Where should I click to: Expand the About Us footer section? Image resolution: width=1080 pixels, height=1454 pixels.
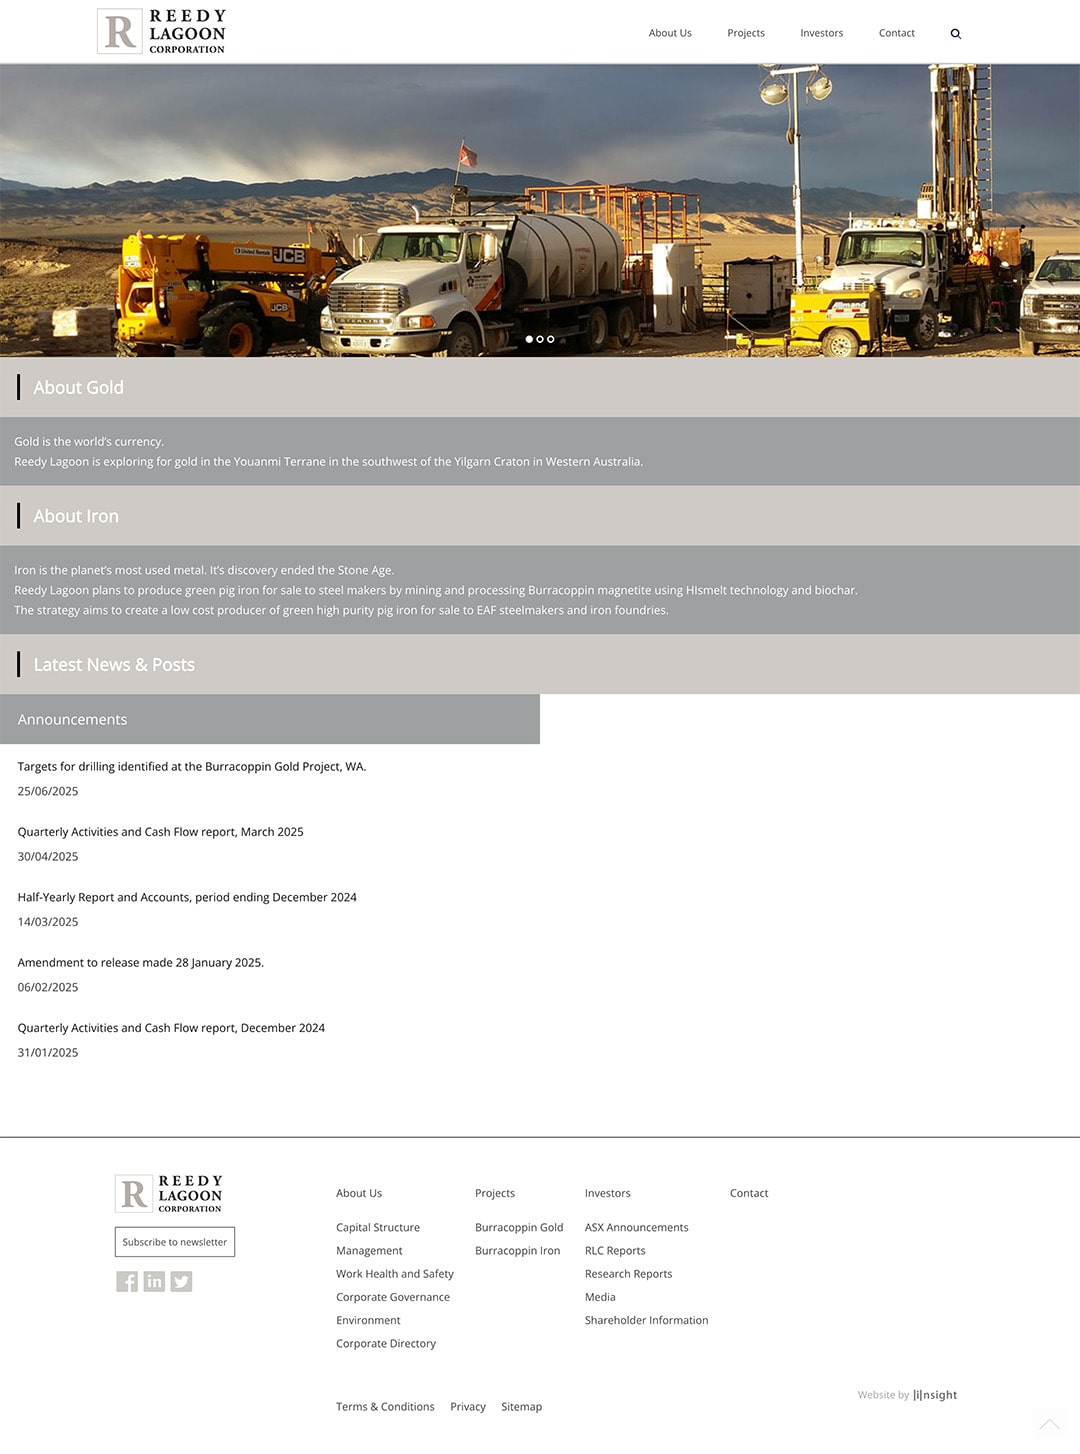pyautogui.click(x=358, y=1193)
